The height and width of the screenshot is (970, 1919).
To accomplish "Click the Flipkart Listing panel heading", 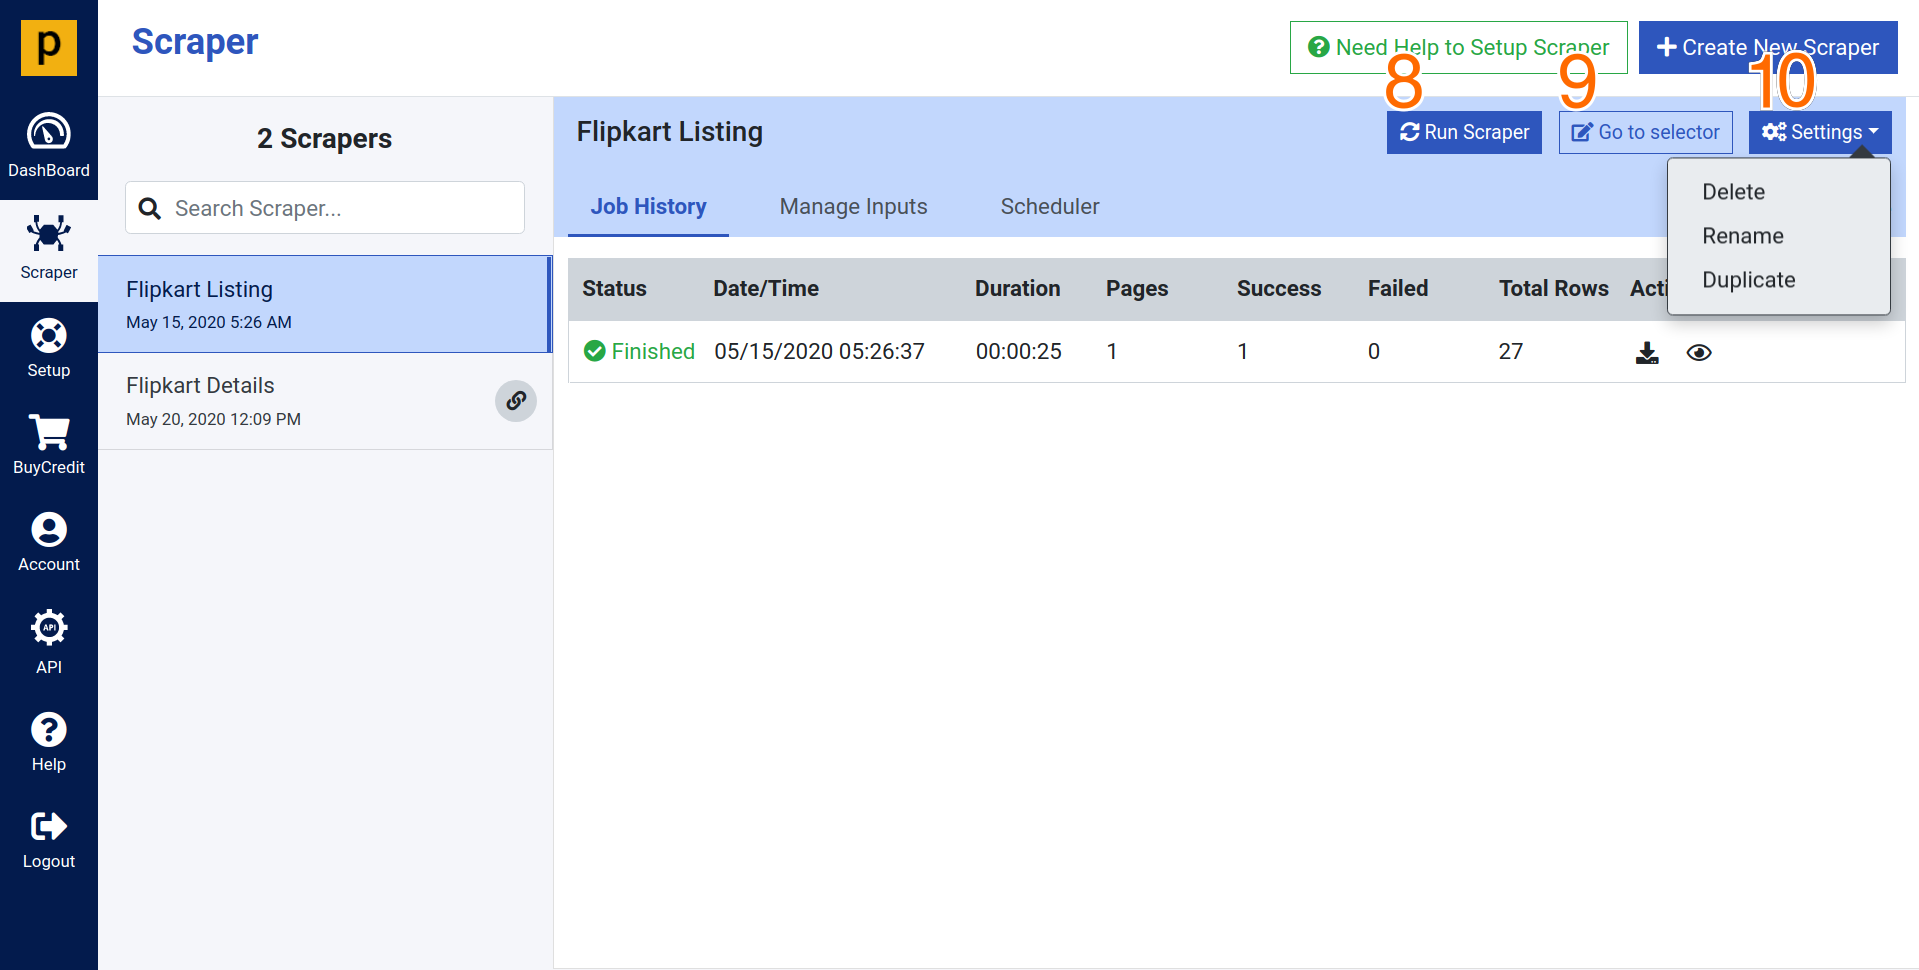I will (x=669, y=131).
